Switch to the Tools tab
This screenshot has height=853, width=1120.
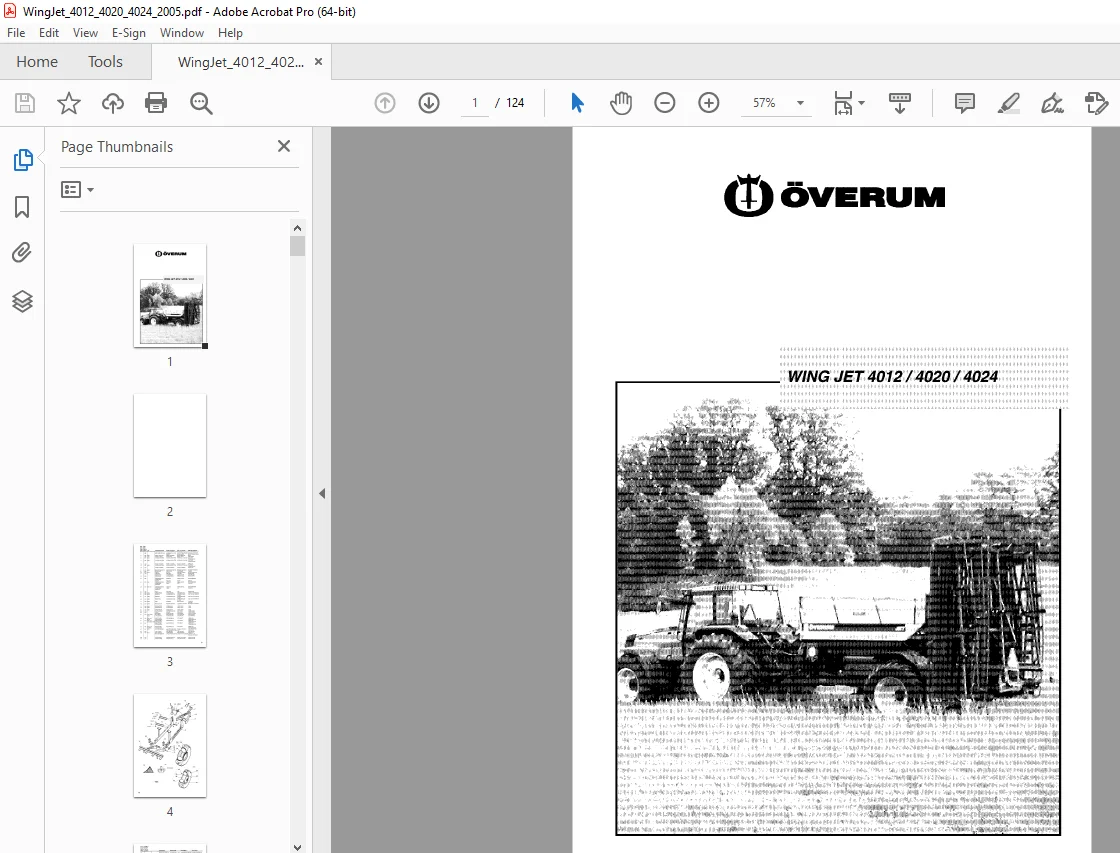tap(105, 62)
